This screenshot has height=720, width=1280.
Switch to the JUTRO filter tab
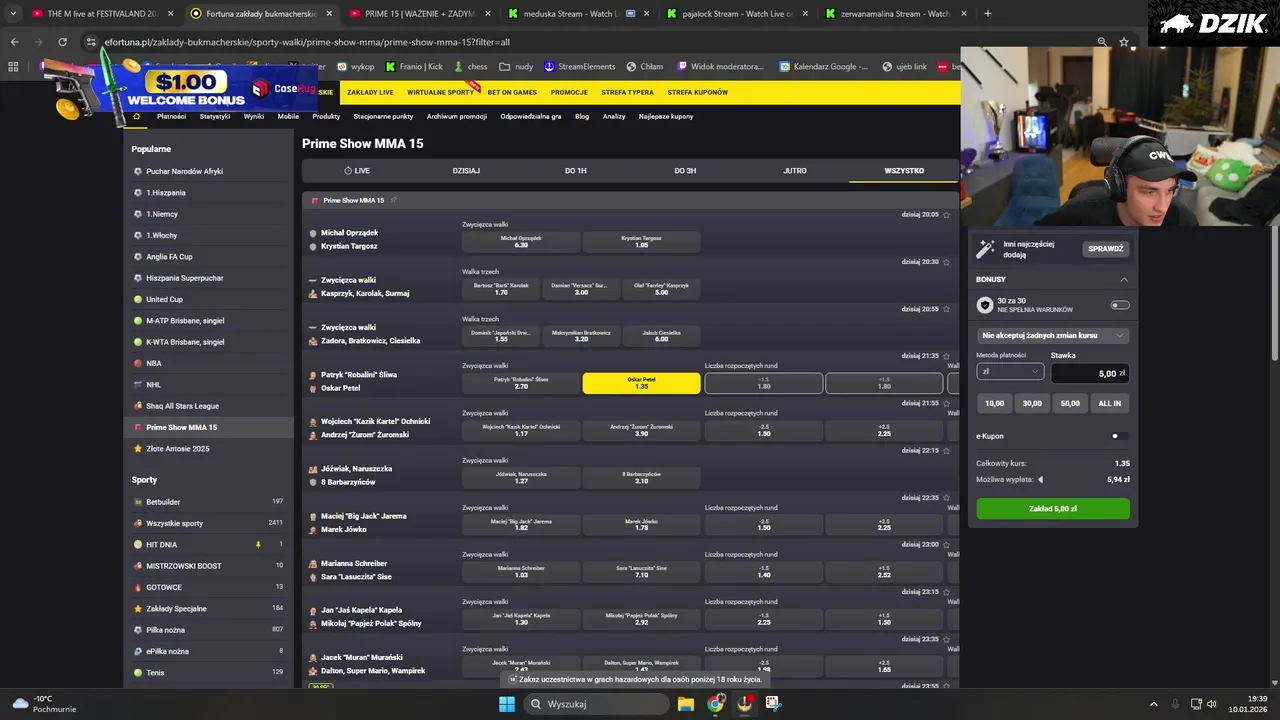(x=795, y=171)
